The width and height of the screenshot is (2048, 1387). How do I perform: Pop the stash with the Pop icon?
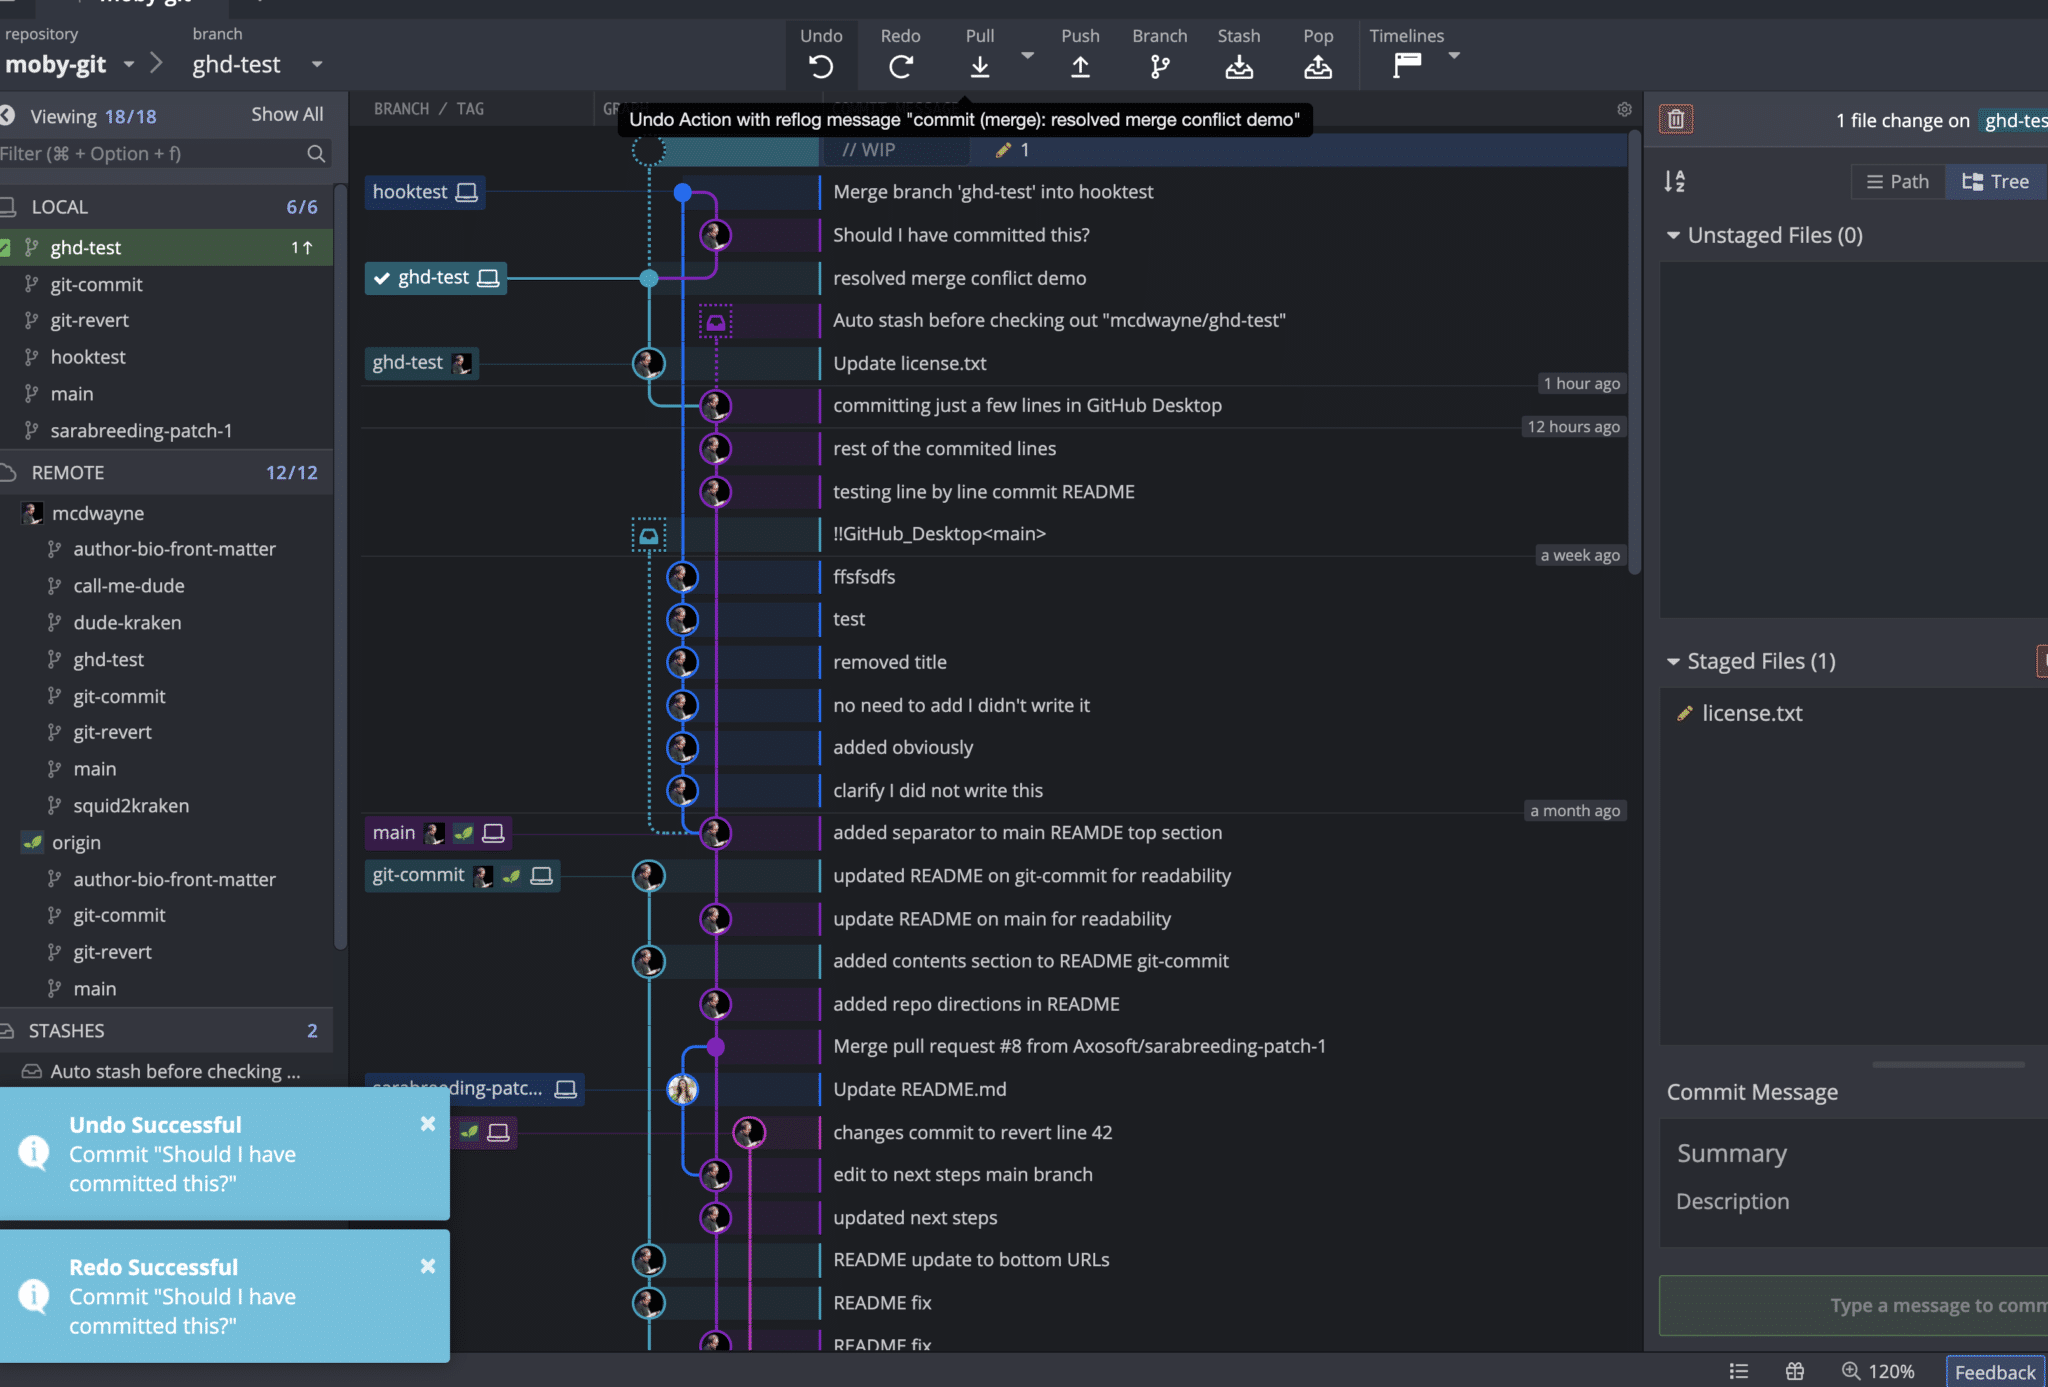(x=1318, y=66)
